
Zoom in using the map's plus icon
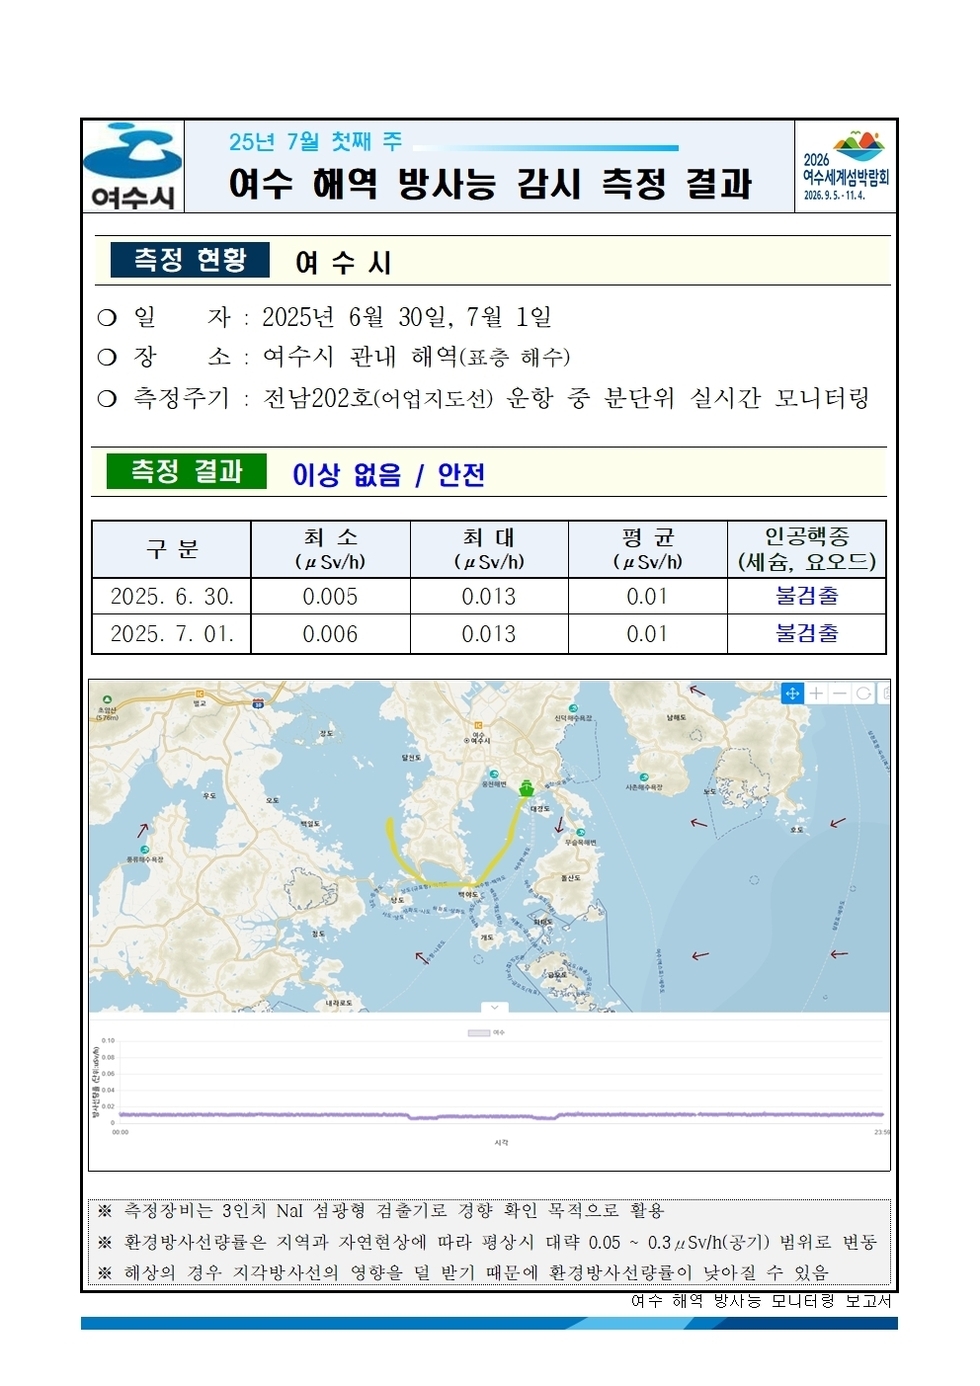816,693
